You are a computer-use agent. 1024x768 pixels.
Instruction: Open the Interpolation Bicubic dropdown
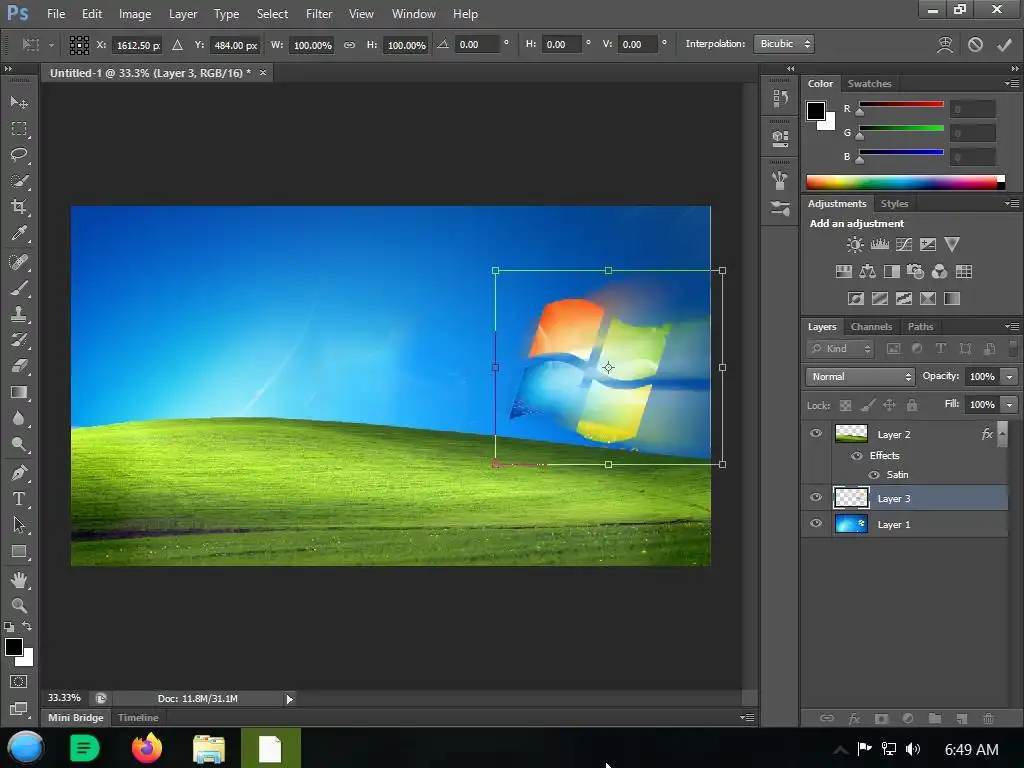pos(784,44)
